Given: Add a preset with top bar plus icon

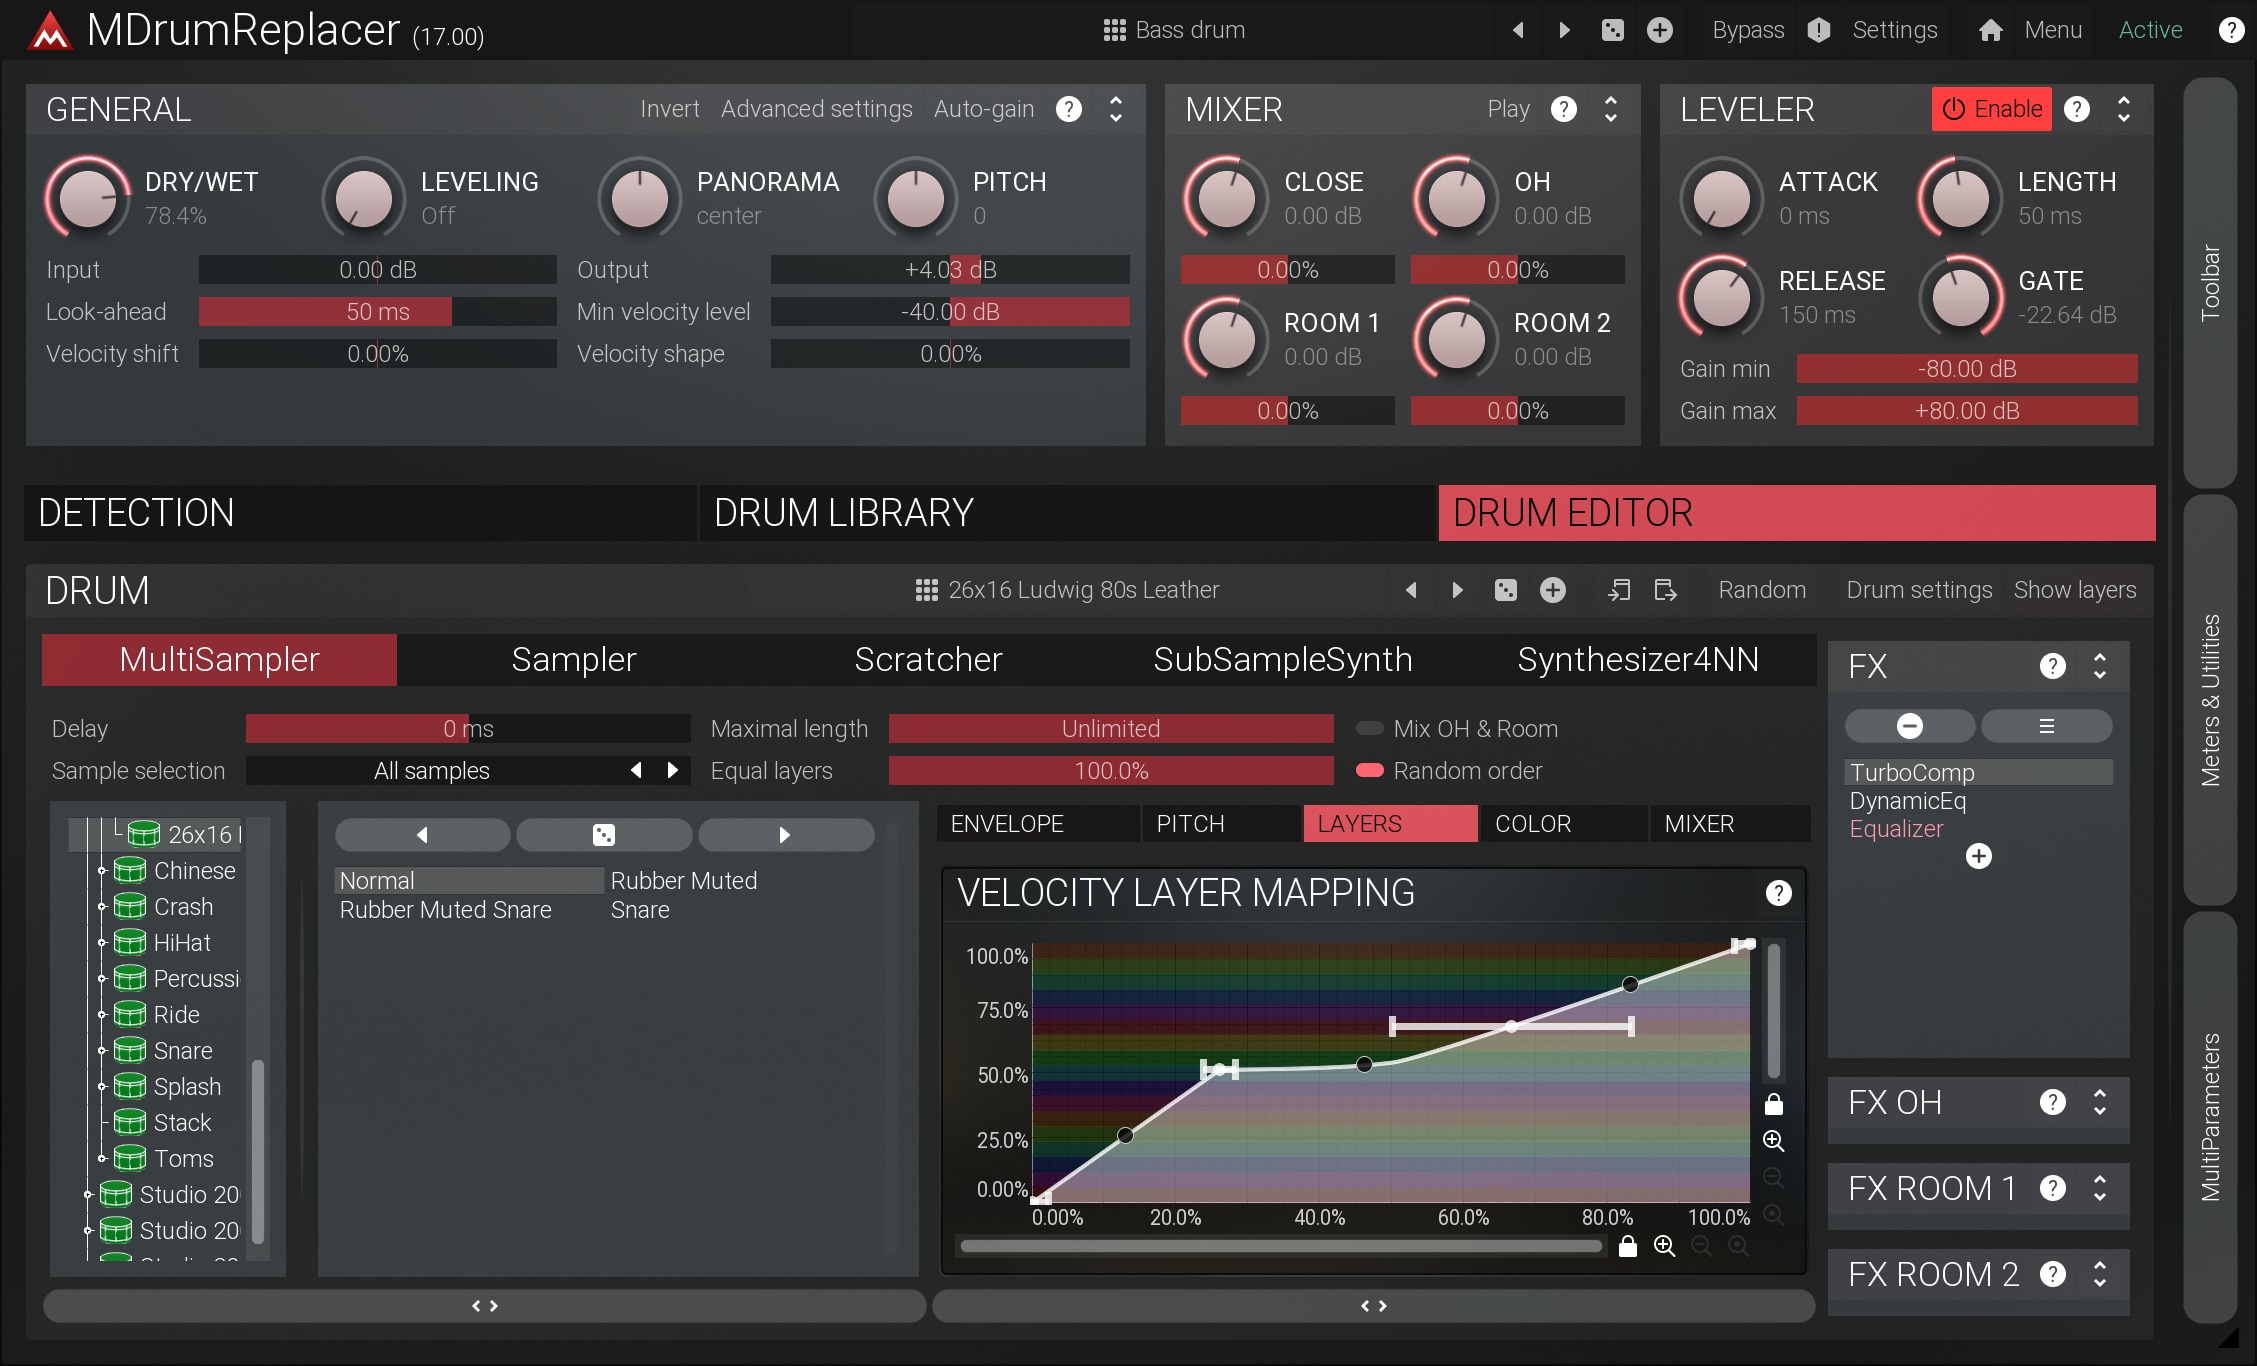Looking at the screenshot, I should coord(1660,30).
